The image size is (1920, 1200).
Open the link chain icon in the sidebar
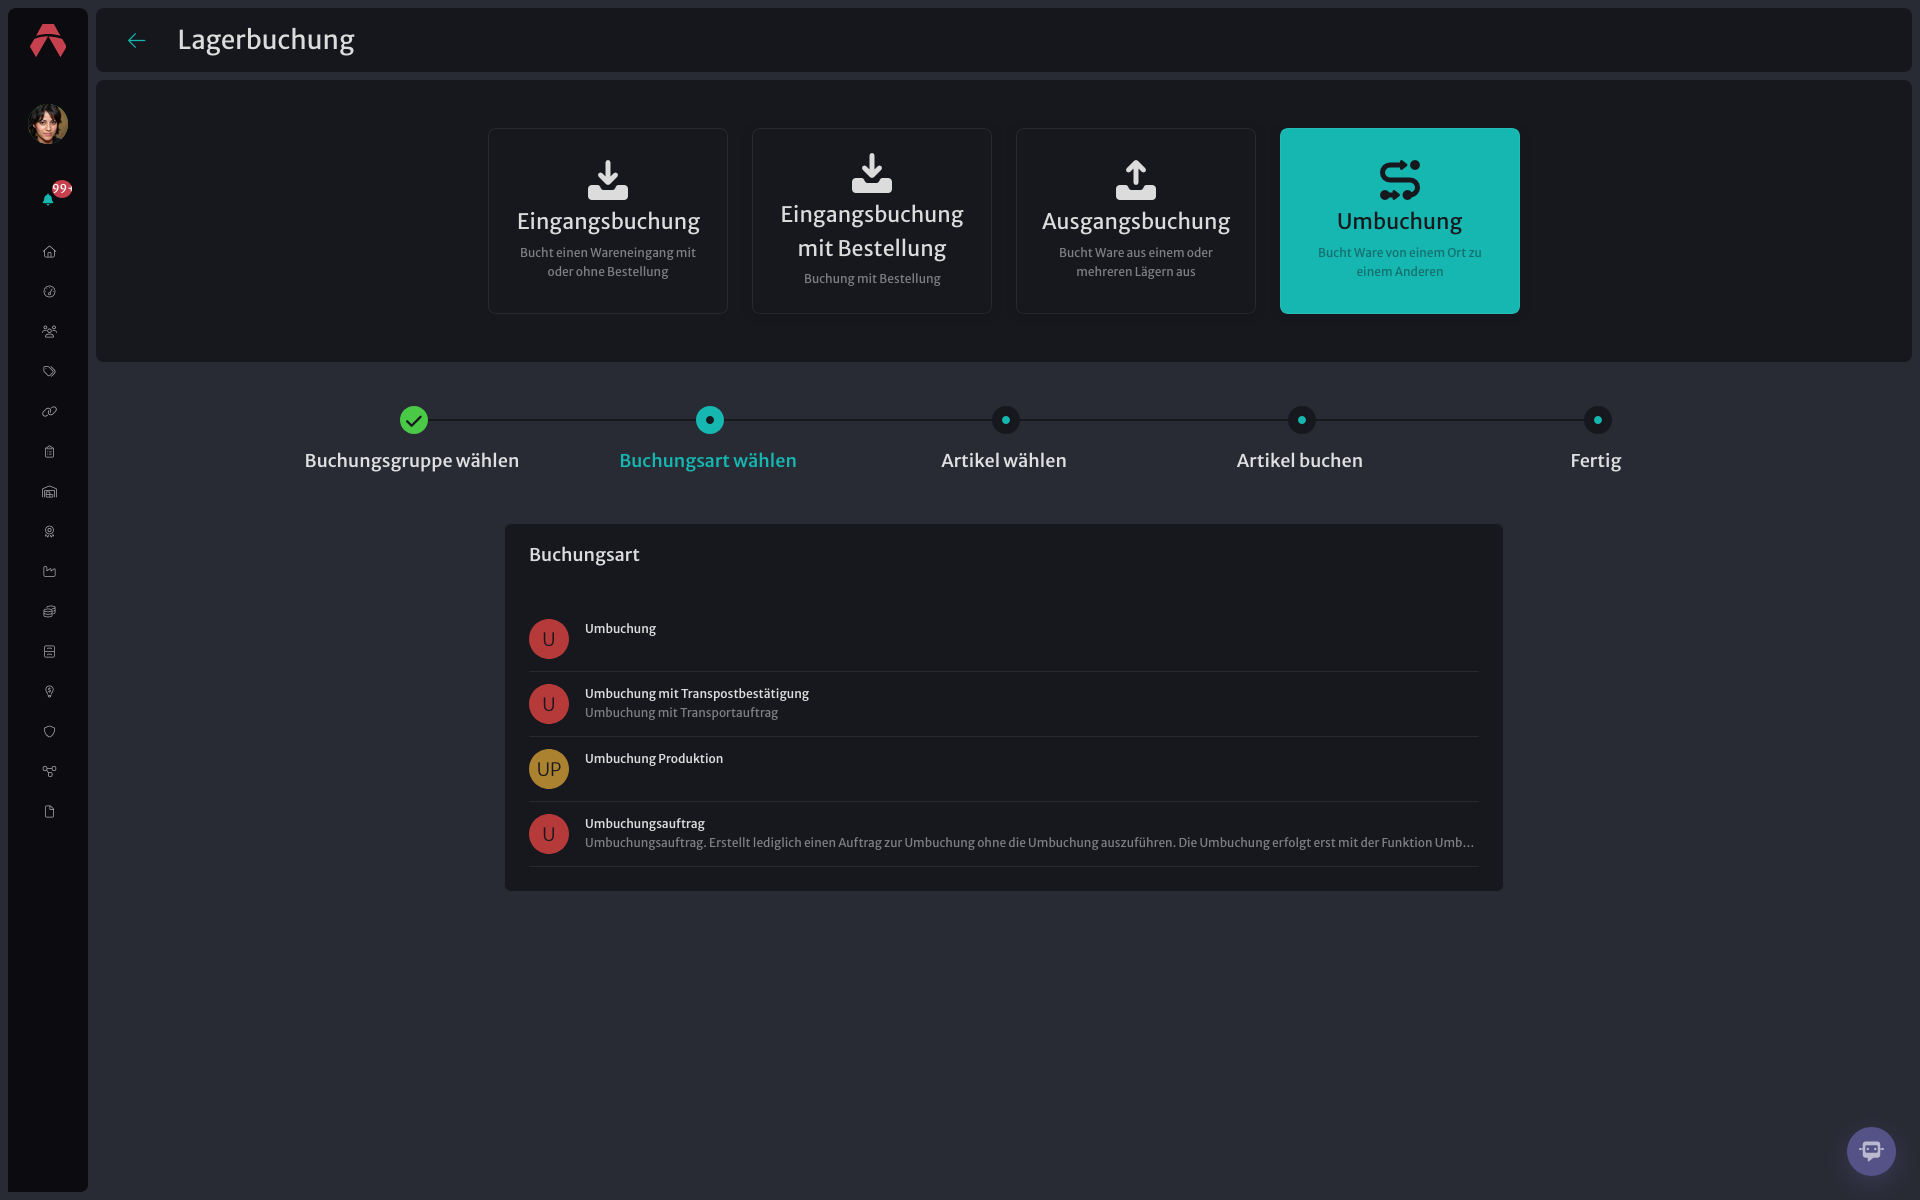click(49, 412)
